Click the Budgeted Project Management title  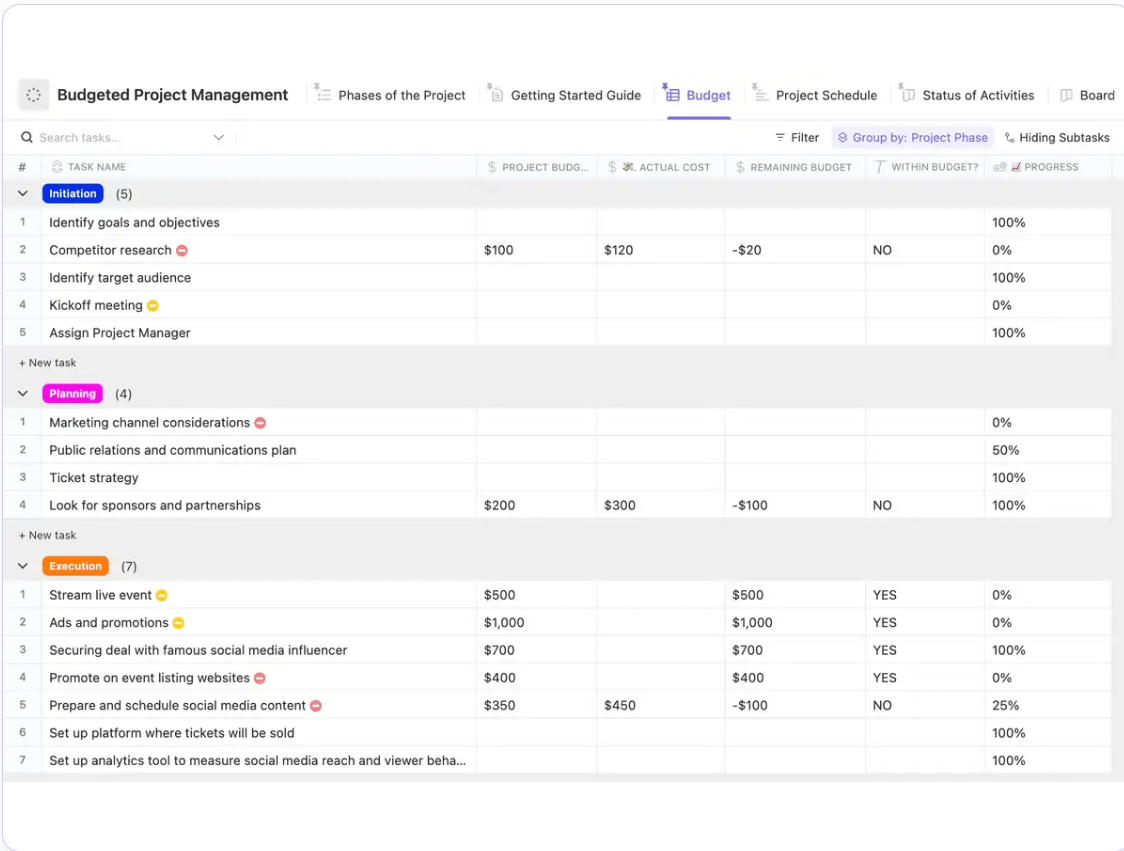point(173,95)
